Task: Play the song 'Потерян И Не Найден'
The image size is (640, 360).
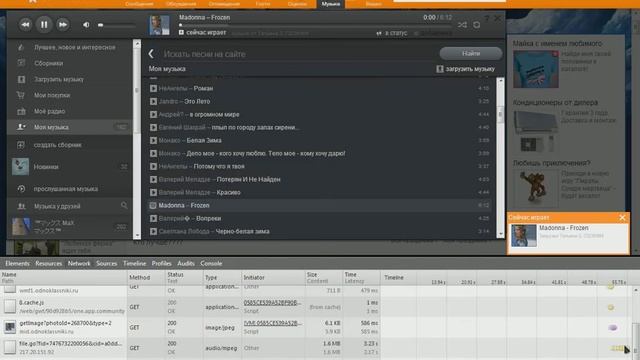Action: pyautogui.click(x=153, y=179)
